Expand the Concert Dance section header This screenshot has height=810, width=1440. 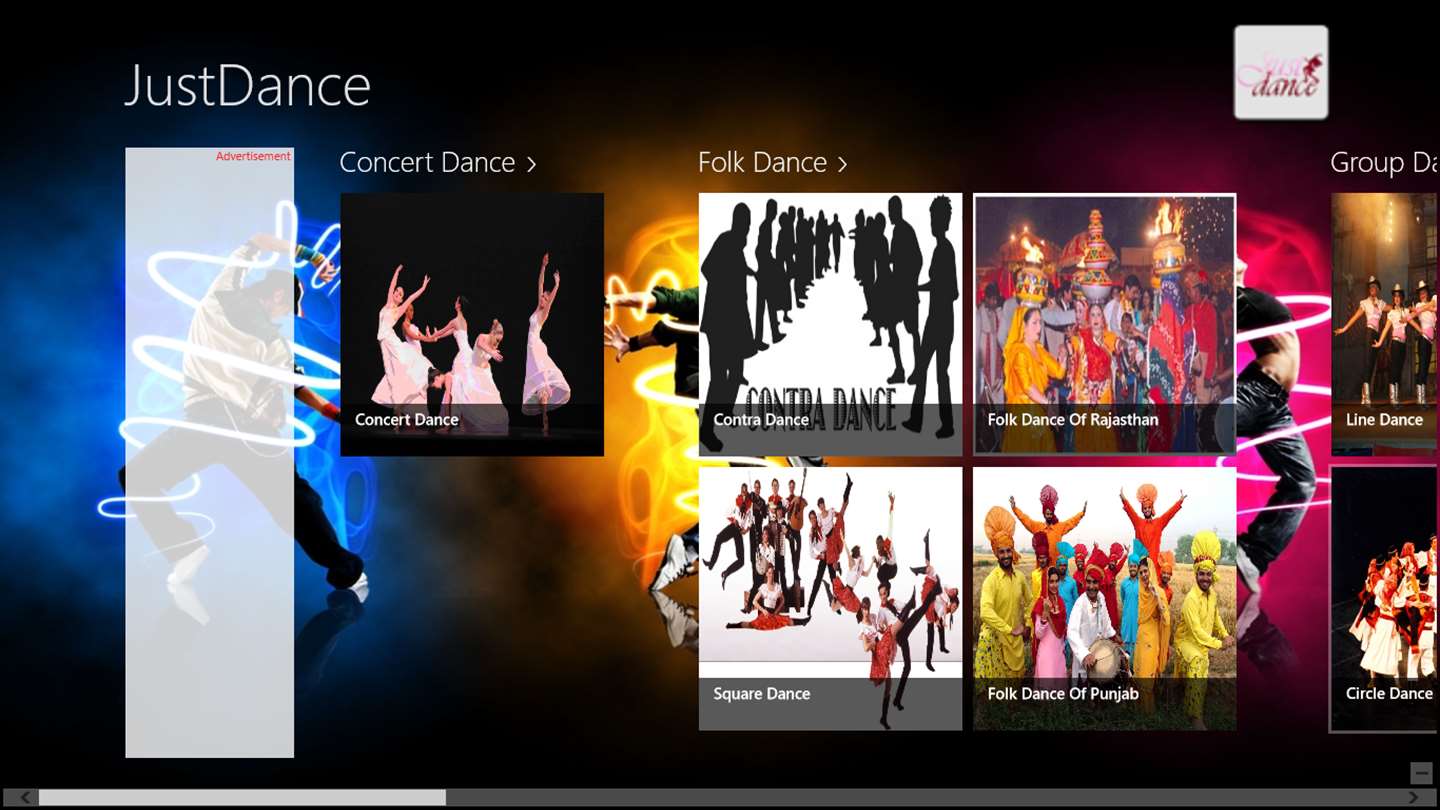click(438, 162)
